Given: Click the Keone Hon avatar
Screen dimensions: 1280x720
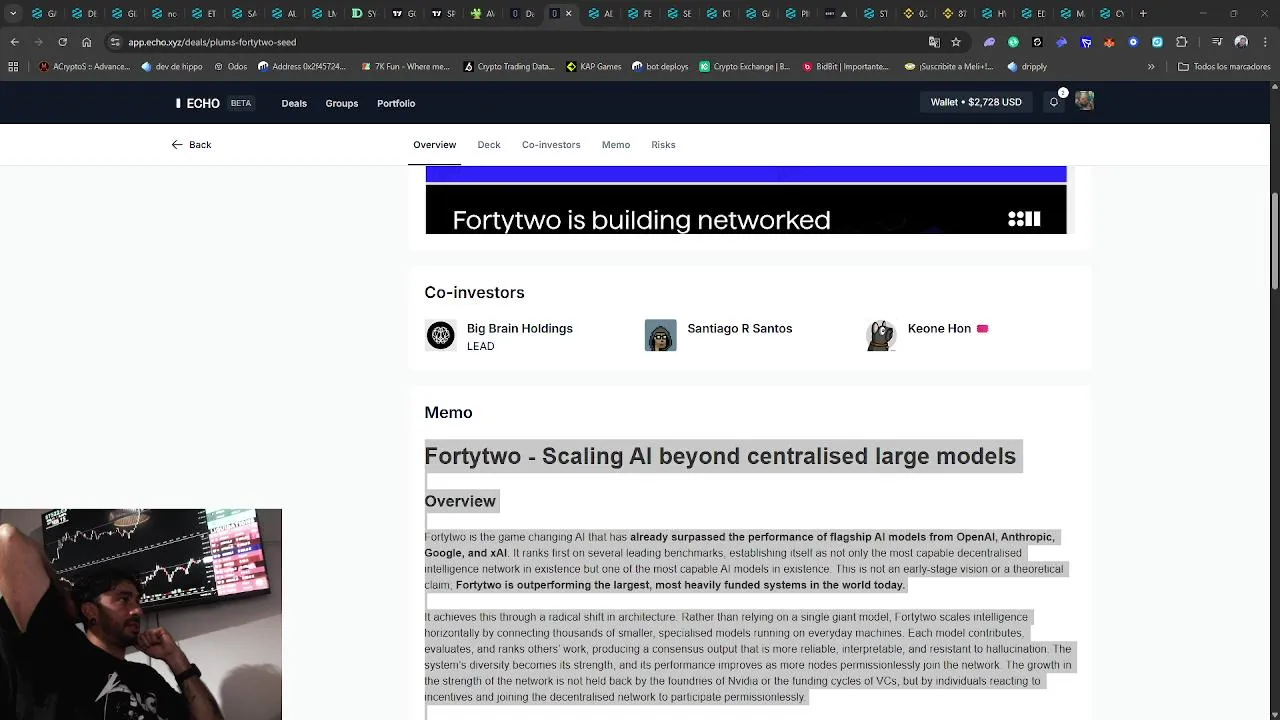Looking at the screenshot, I should [881, 336].
